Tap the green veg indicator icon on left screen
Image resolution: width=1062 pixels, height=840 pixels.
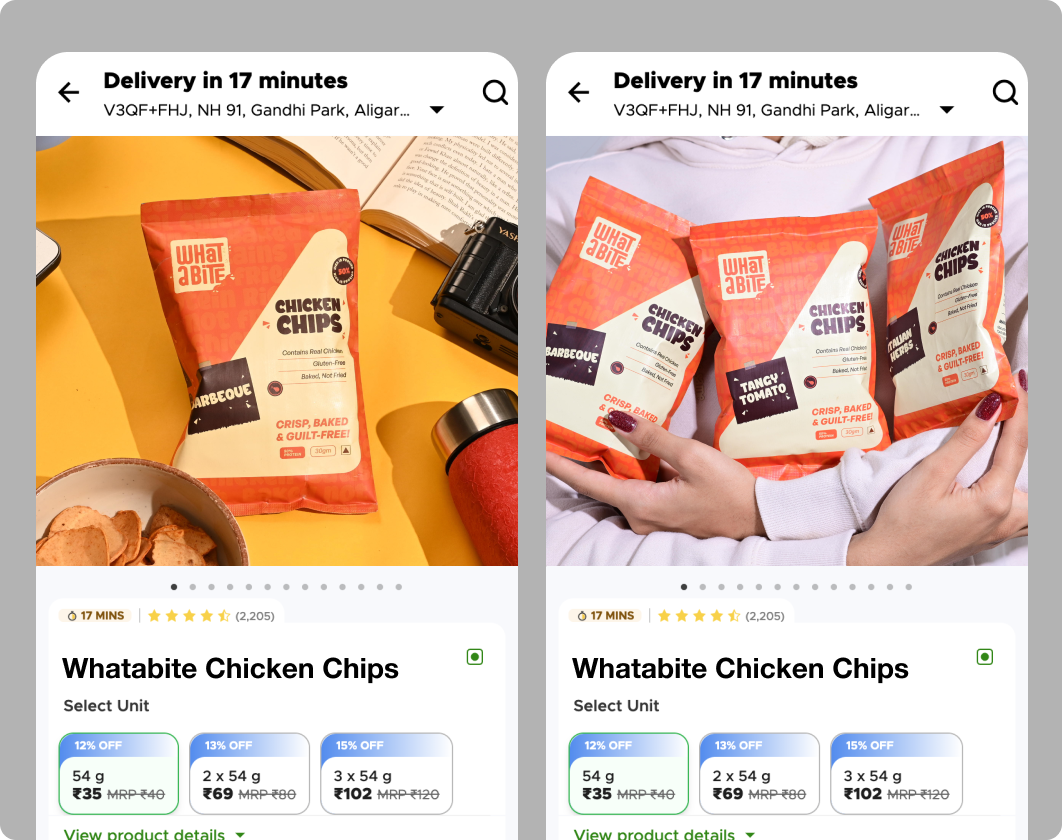coord(475,656)
